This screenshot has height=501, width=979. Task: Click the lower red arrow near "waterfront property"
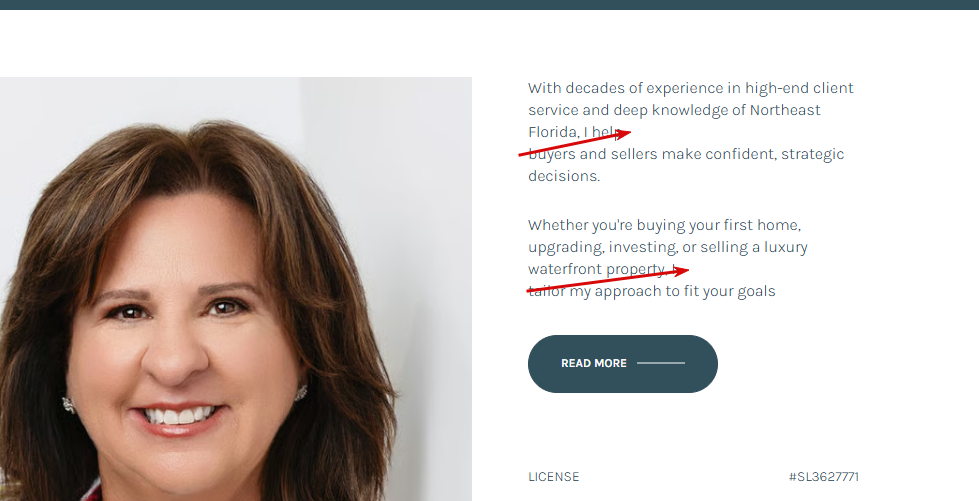(x=608, y=280)
